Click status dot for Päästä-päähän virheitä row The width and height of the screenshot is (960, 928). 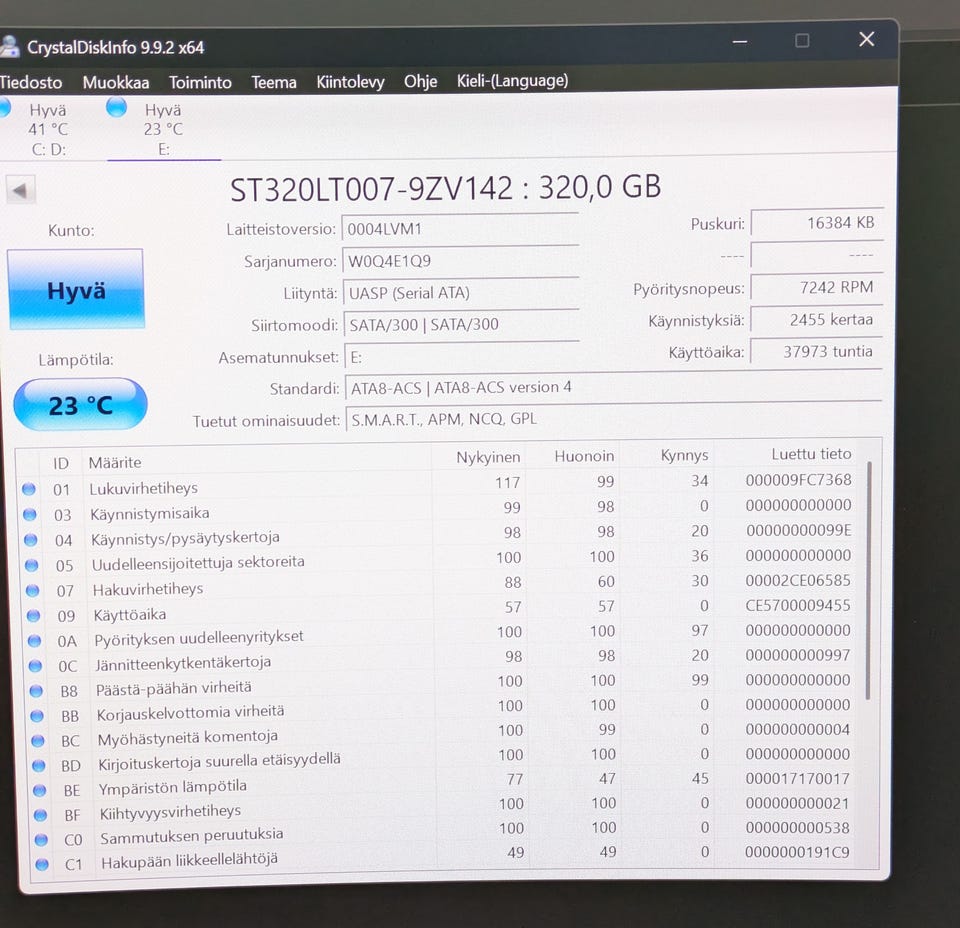click(36, 690)
